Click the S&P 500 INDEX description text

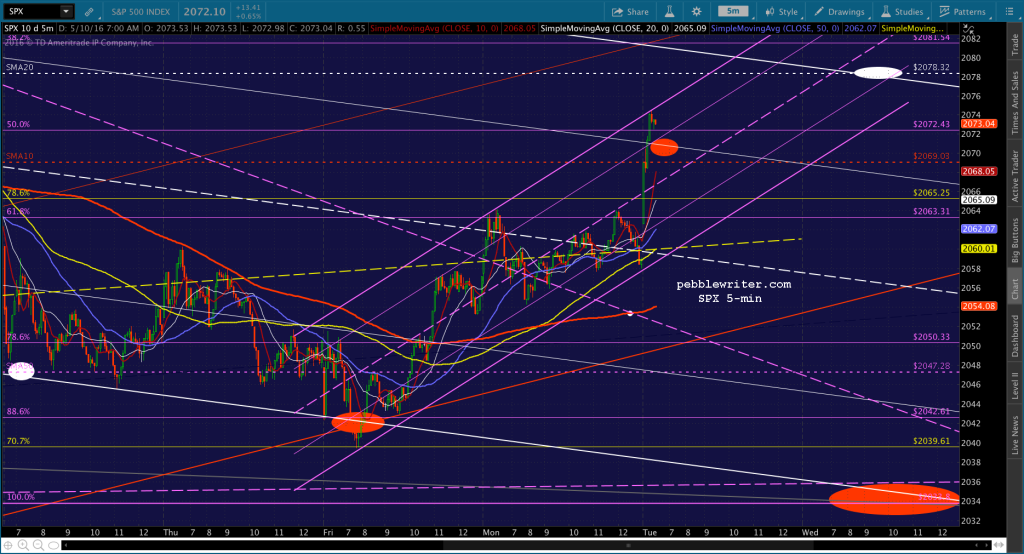click(x=140, y=12)
